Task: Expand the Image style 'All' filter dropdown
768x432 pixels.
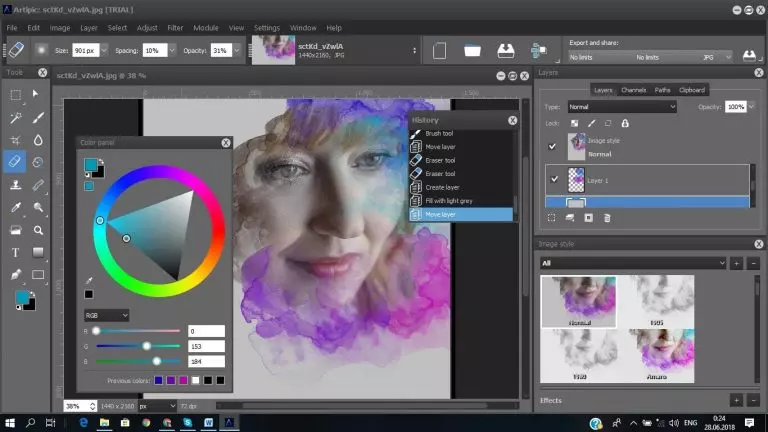Action: pyautogui.click(x=633, y=263)
